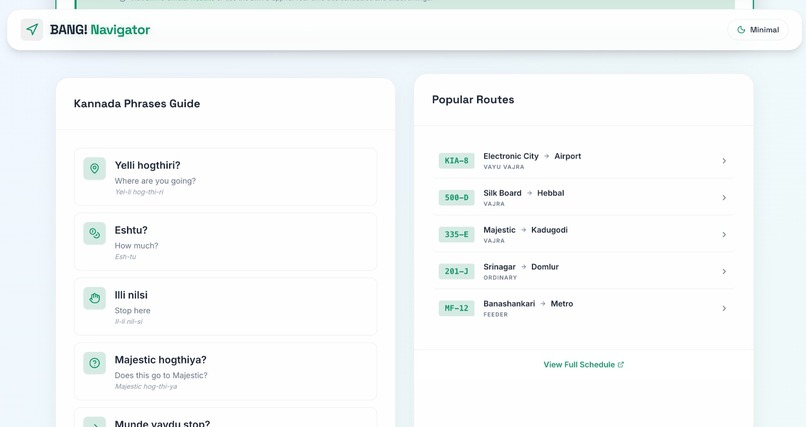The height and width of the screenshot is (427, 806).
Task: Select the Majestic hogthiya phrase title
Action: pyautogui.click(x=160, y=360)
